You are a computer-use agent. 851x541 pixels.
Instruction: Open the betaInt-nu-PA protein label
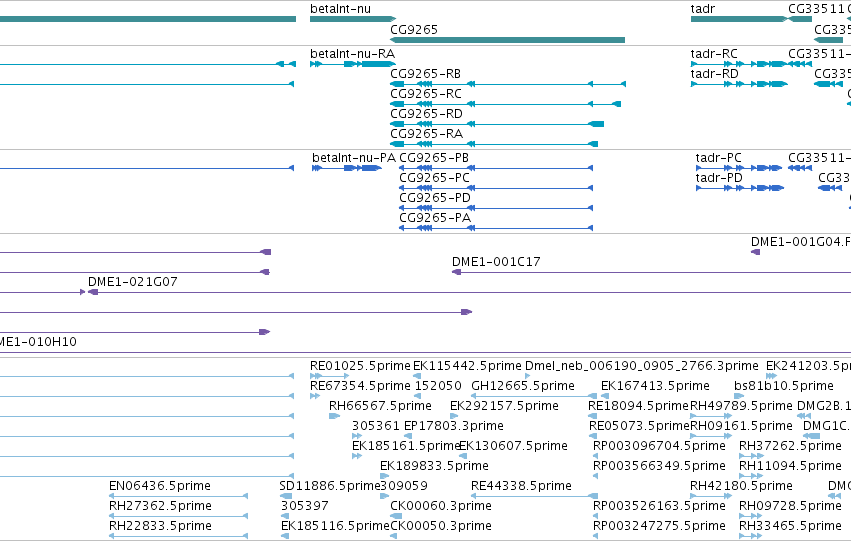354,158
